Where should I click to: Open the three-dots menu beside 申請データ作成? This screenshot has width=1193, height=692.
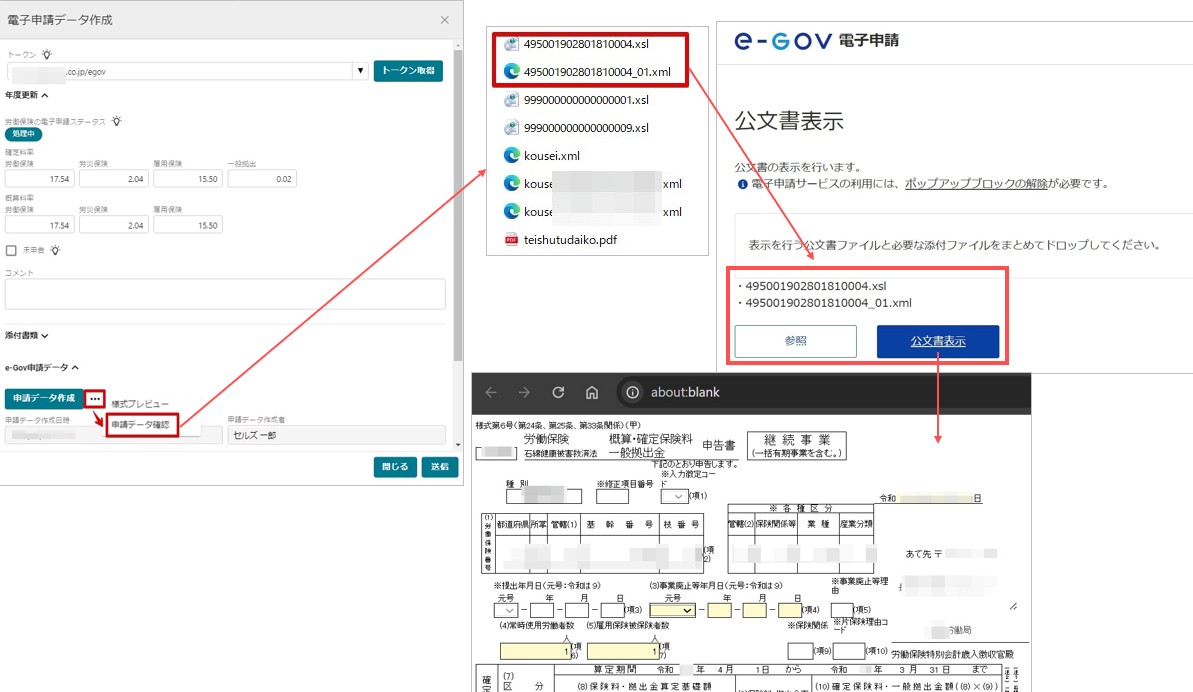click(x=94, y=398)
